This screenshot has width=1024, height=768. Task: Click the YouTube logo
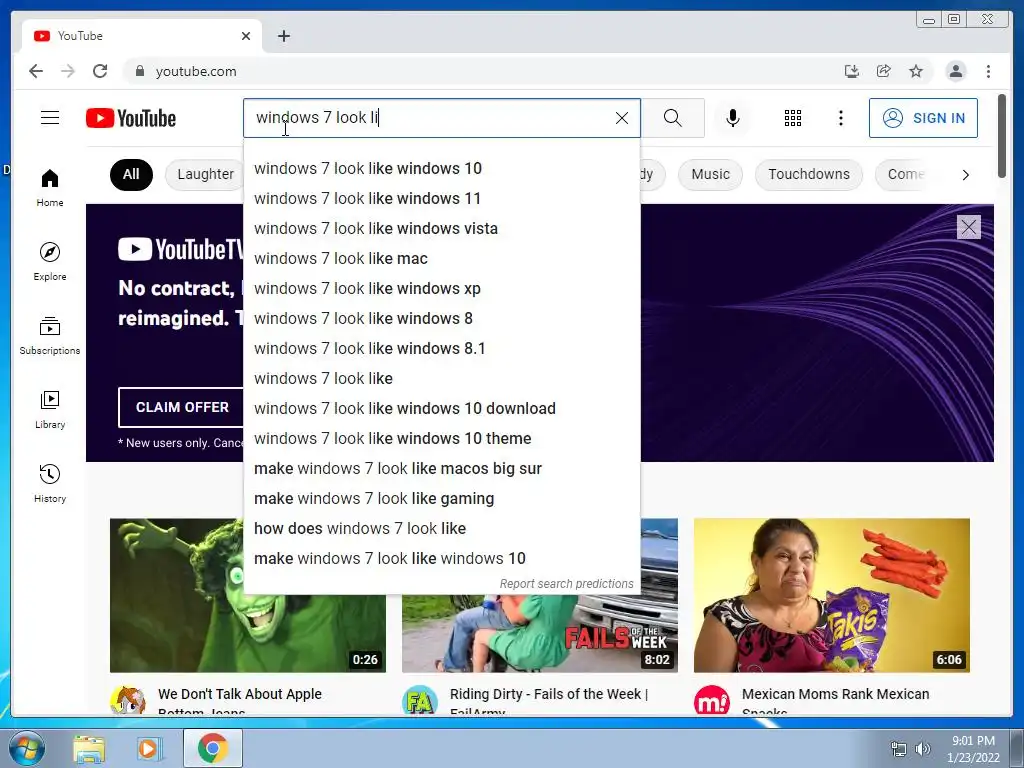pos(131,118)
